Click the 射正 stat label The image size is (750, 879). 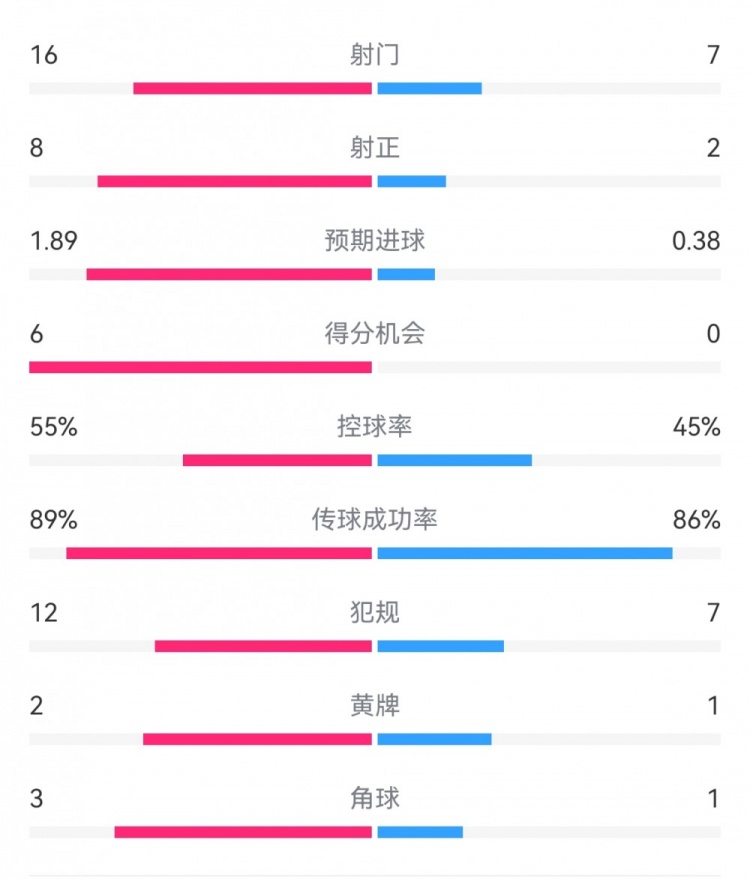click(375, 148)
